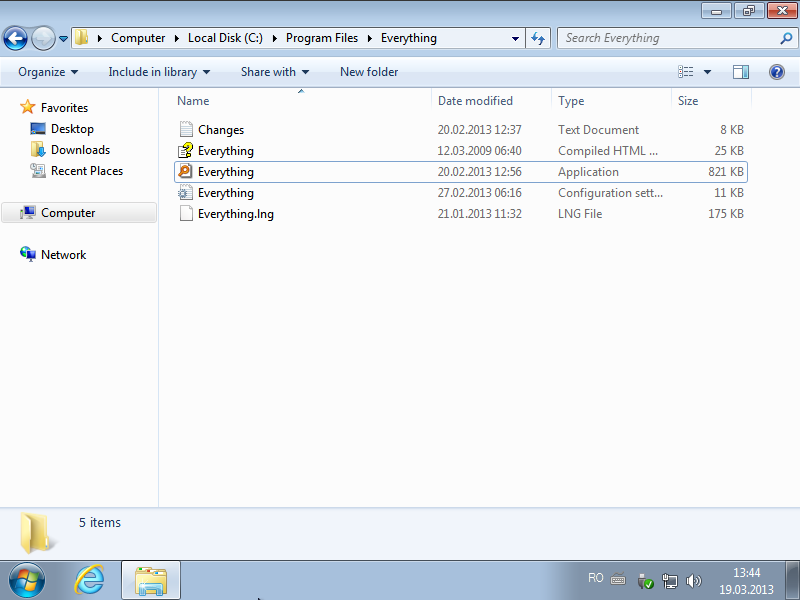This screenshot has height=600, width=800.
Task: Launch Internet Explorer from taskbar
Action: pos(89,580)
